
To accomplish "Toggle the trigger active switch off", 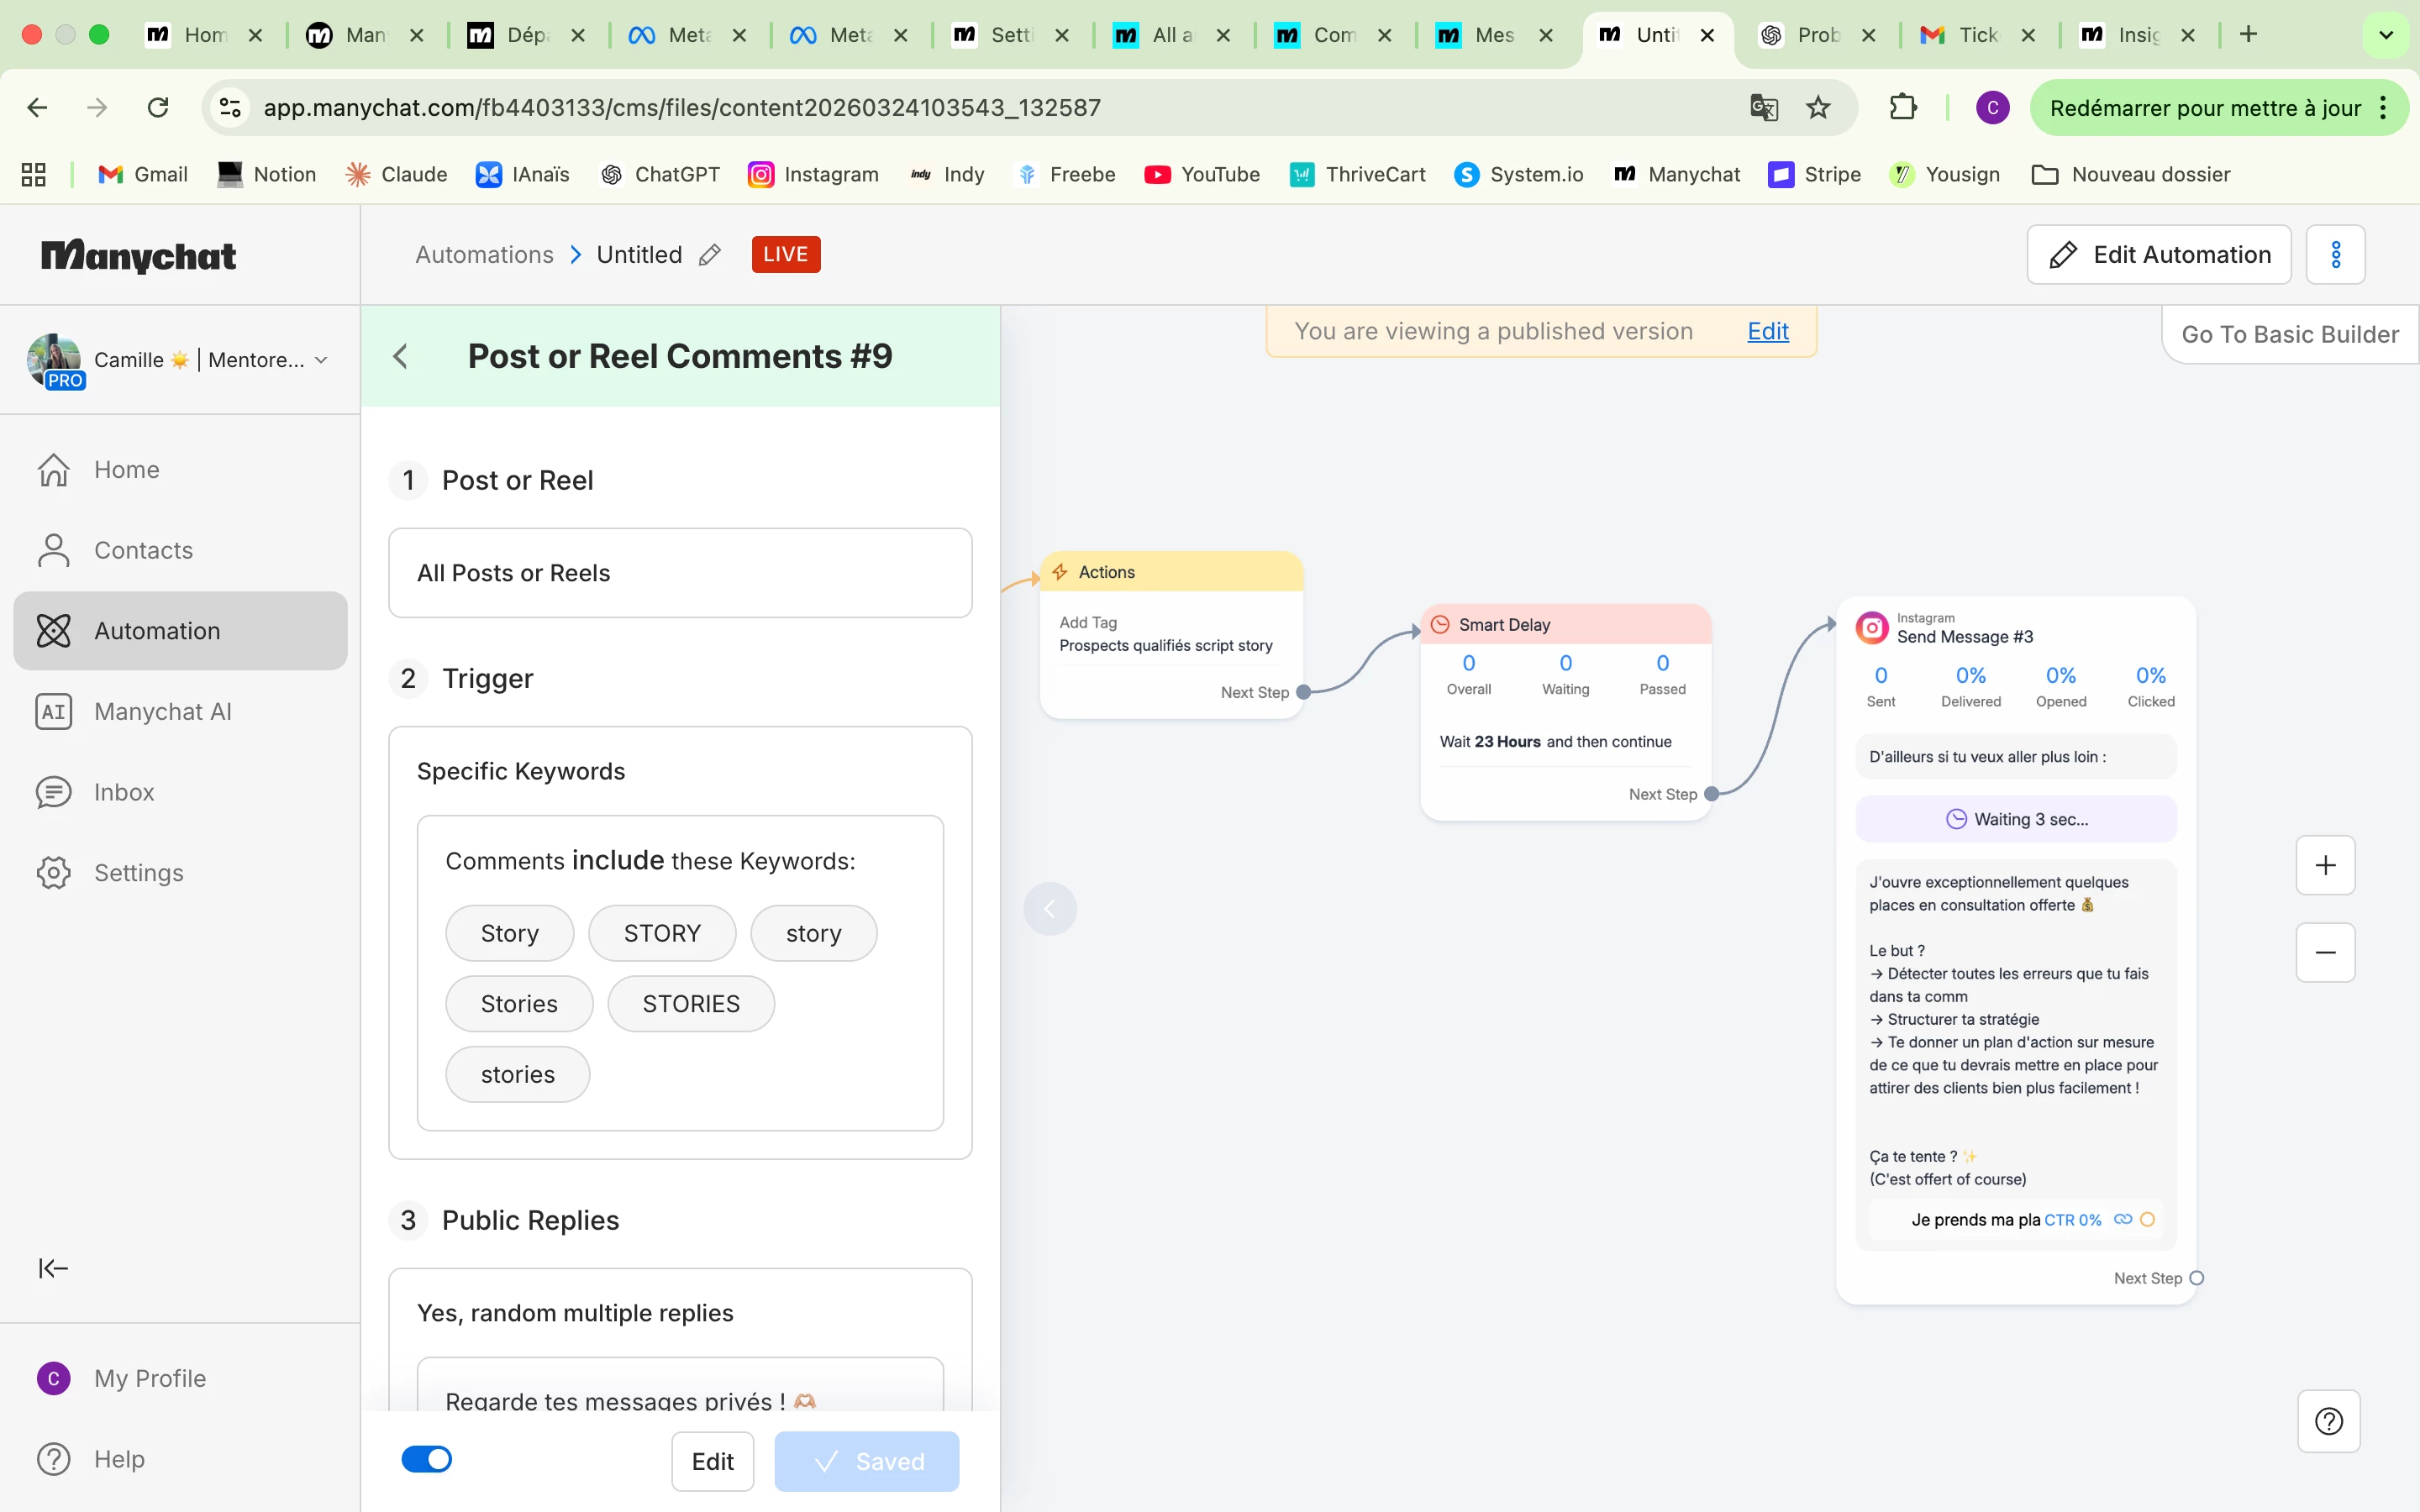I will tap(427, 1459).
